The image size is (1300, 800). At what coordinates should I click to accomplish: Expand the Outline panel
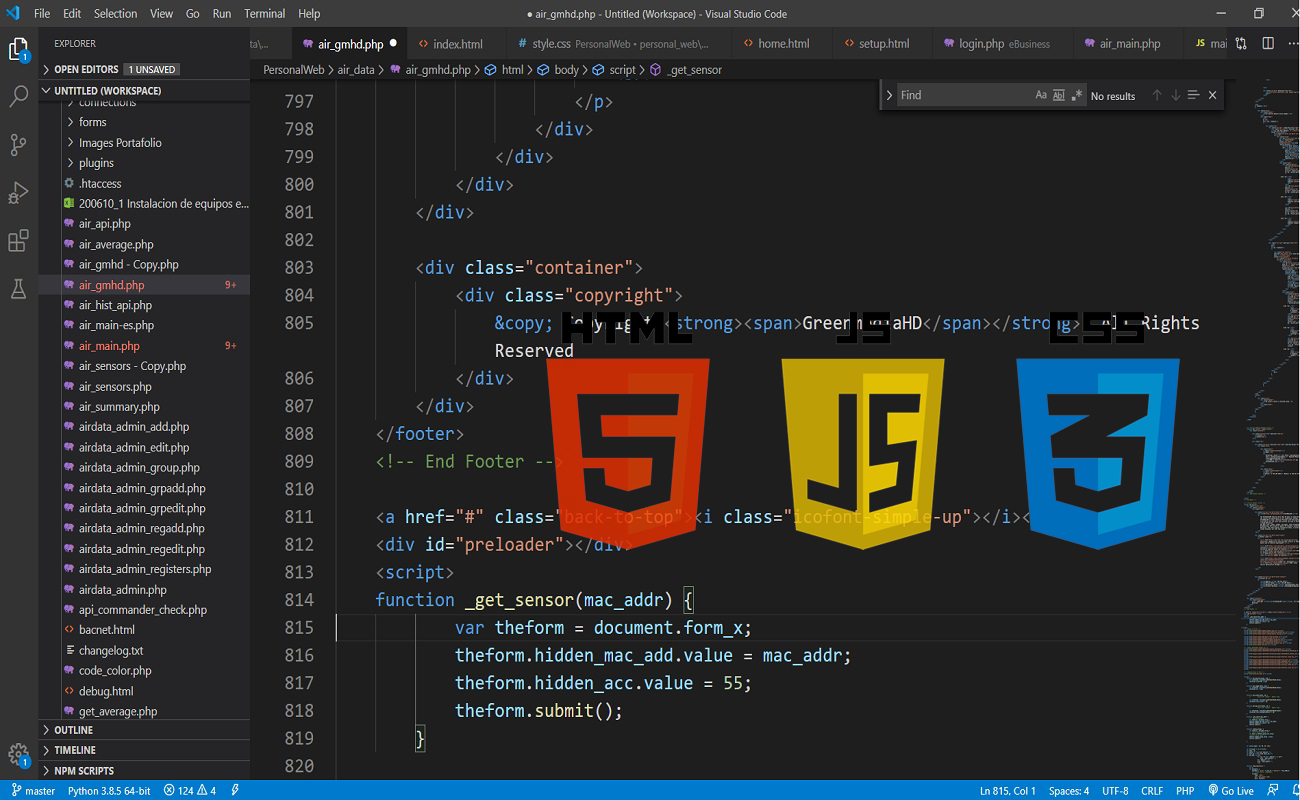[x=144, y=730]
